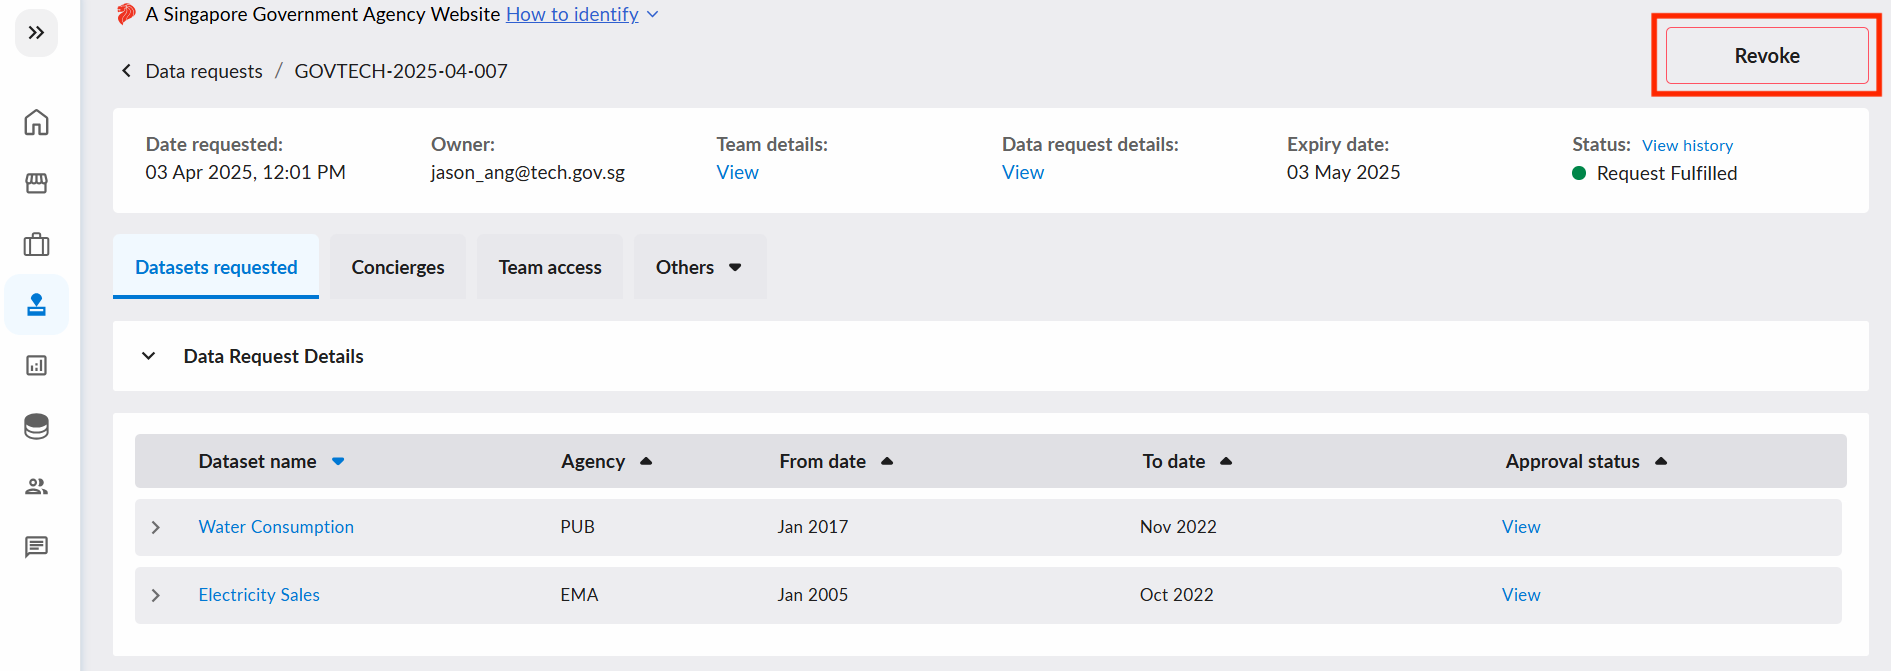1891x671 pixels.
Task: Click the Jan 2005 from date cell
Action: [812, 595]
